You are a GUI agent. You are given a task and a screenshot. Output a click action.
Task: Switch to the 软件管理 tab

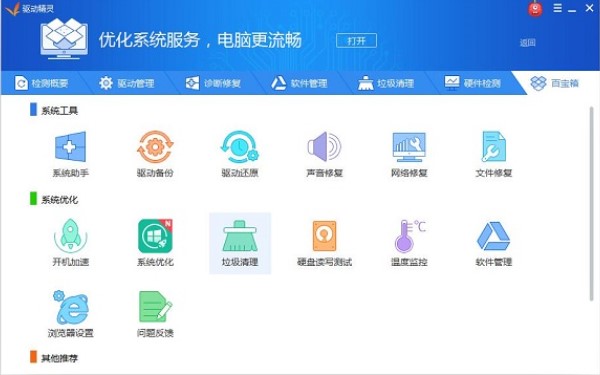[300, 83]
